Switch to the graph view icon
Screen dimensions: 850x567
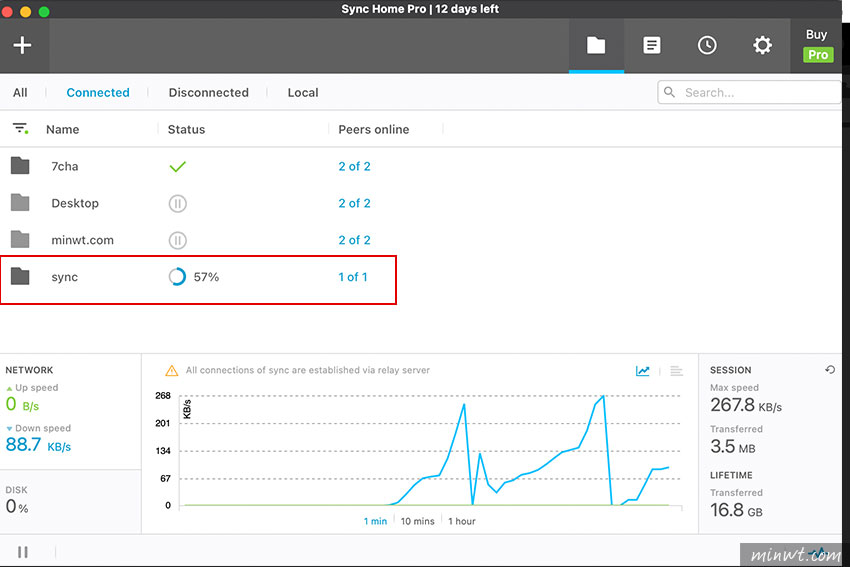642,371
